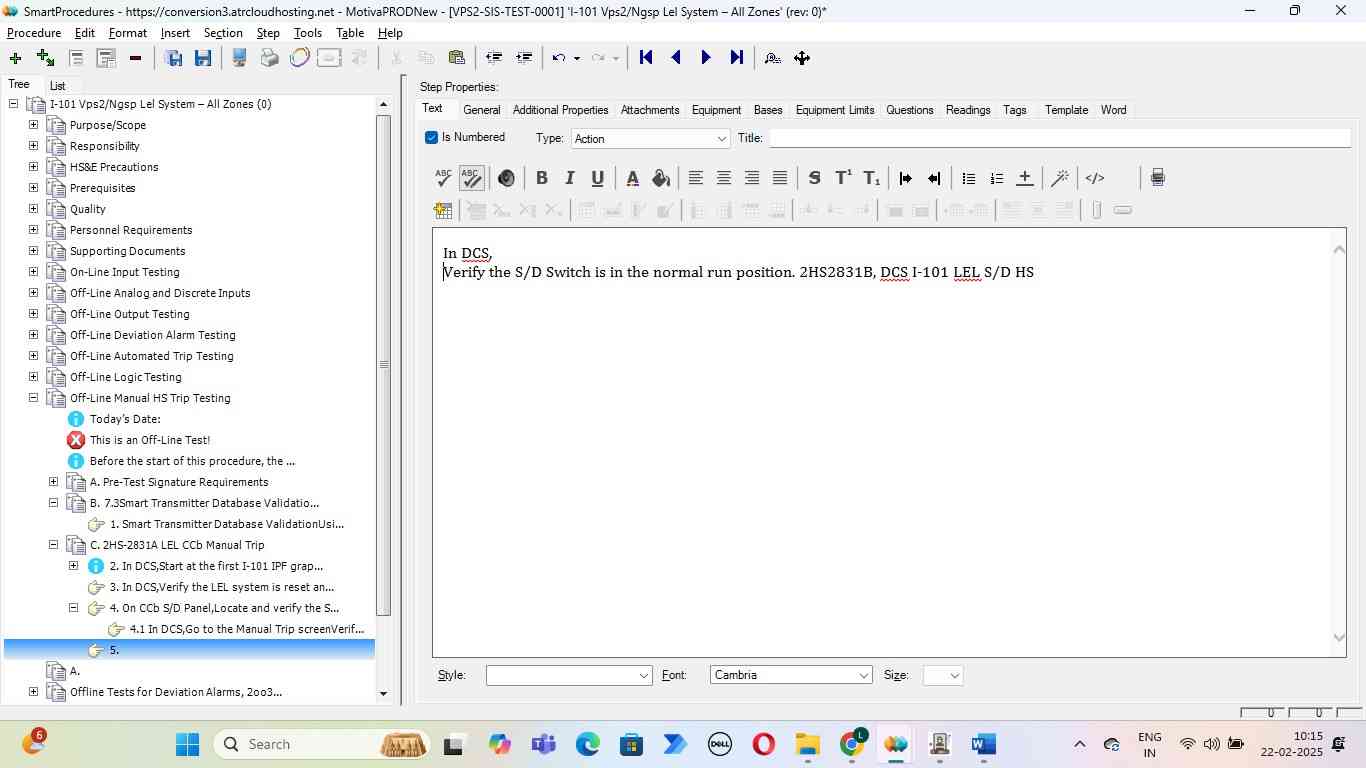Click the taskbar Search box

(322, 744)
